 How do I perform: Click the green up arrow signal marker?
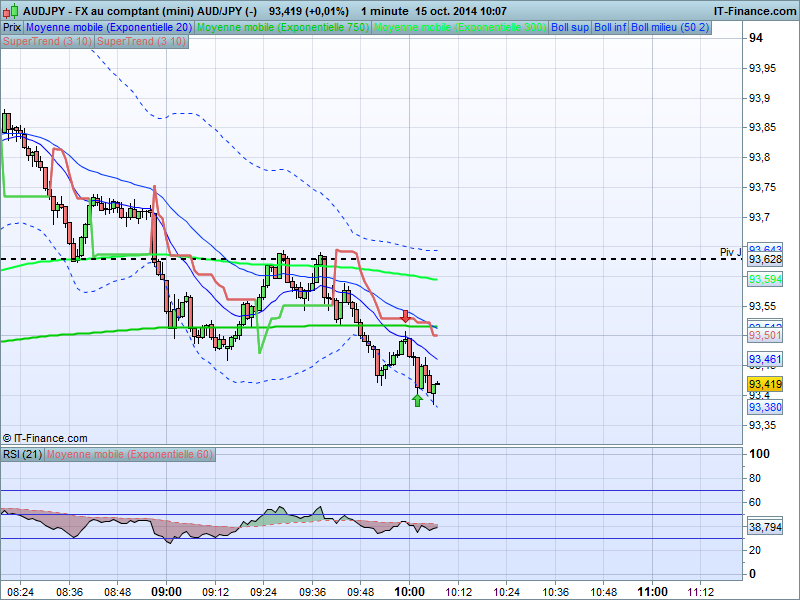coord(417,401)
